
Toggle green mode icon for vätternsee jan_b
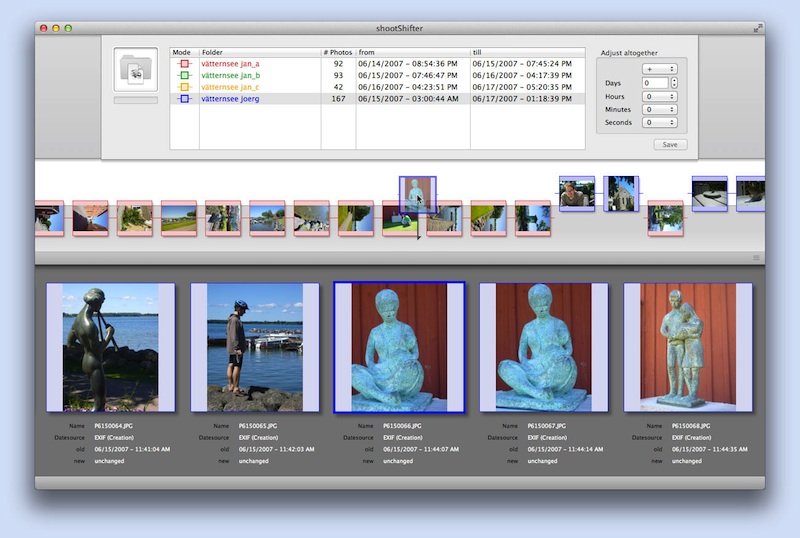point(184,75)
